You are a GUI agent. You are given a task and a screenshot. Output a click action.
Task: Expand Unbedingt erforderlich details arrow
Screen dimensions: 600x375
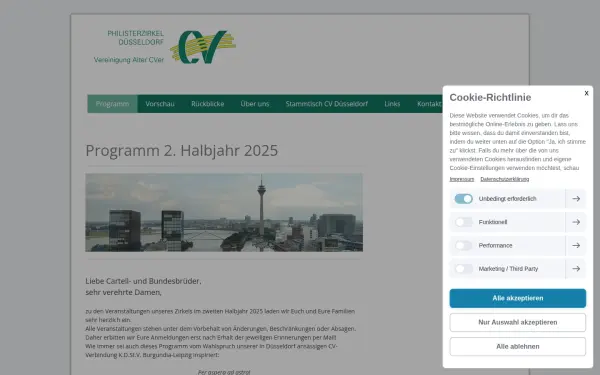(x=576, y=199)
